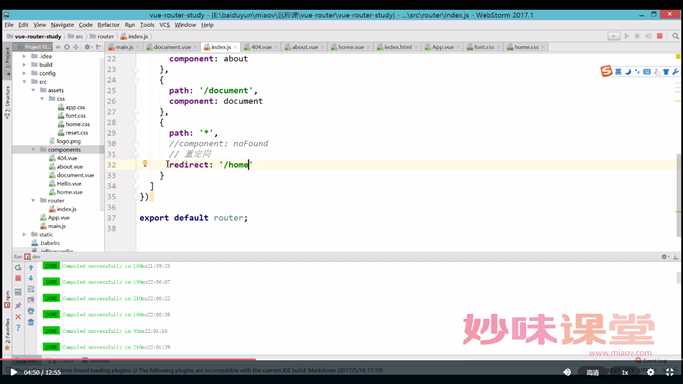Viewport: 683px width, 384px height.
Task: Collapse the components folder in project tree
Action: tap(33, 149)
